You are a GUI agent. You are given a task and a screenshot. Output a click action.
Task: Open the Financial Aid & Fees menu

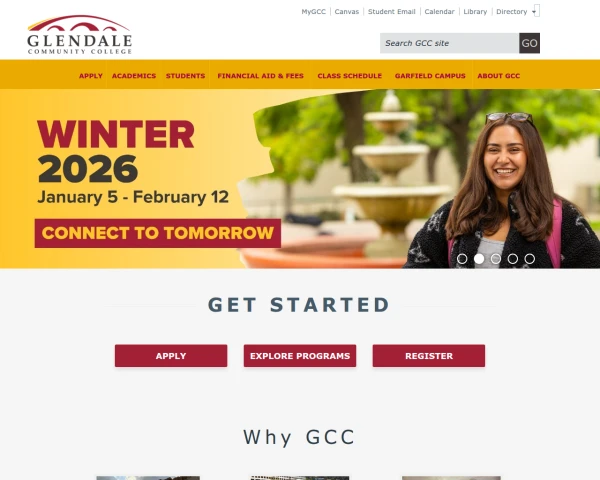(x=261, y=76)
